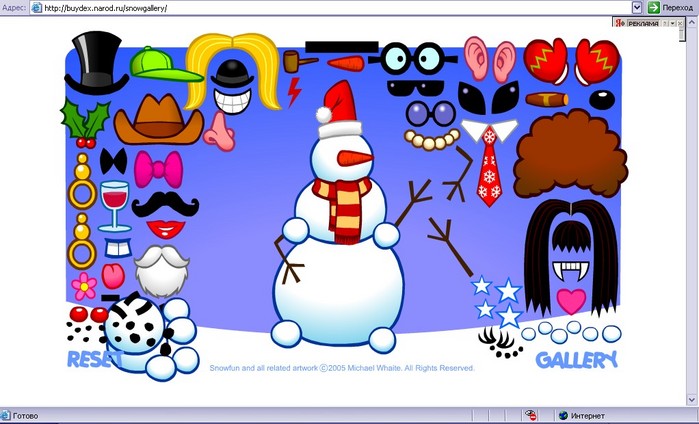Click the Интернет zone status indicator
The height and width of the screenshot is (424, 699).
coord(581,416)
